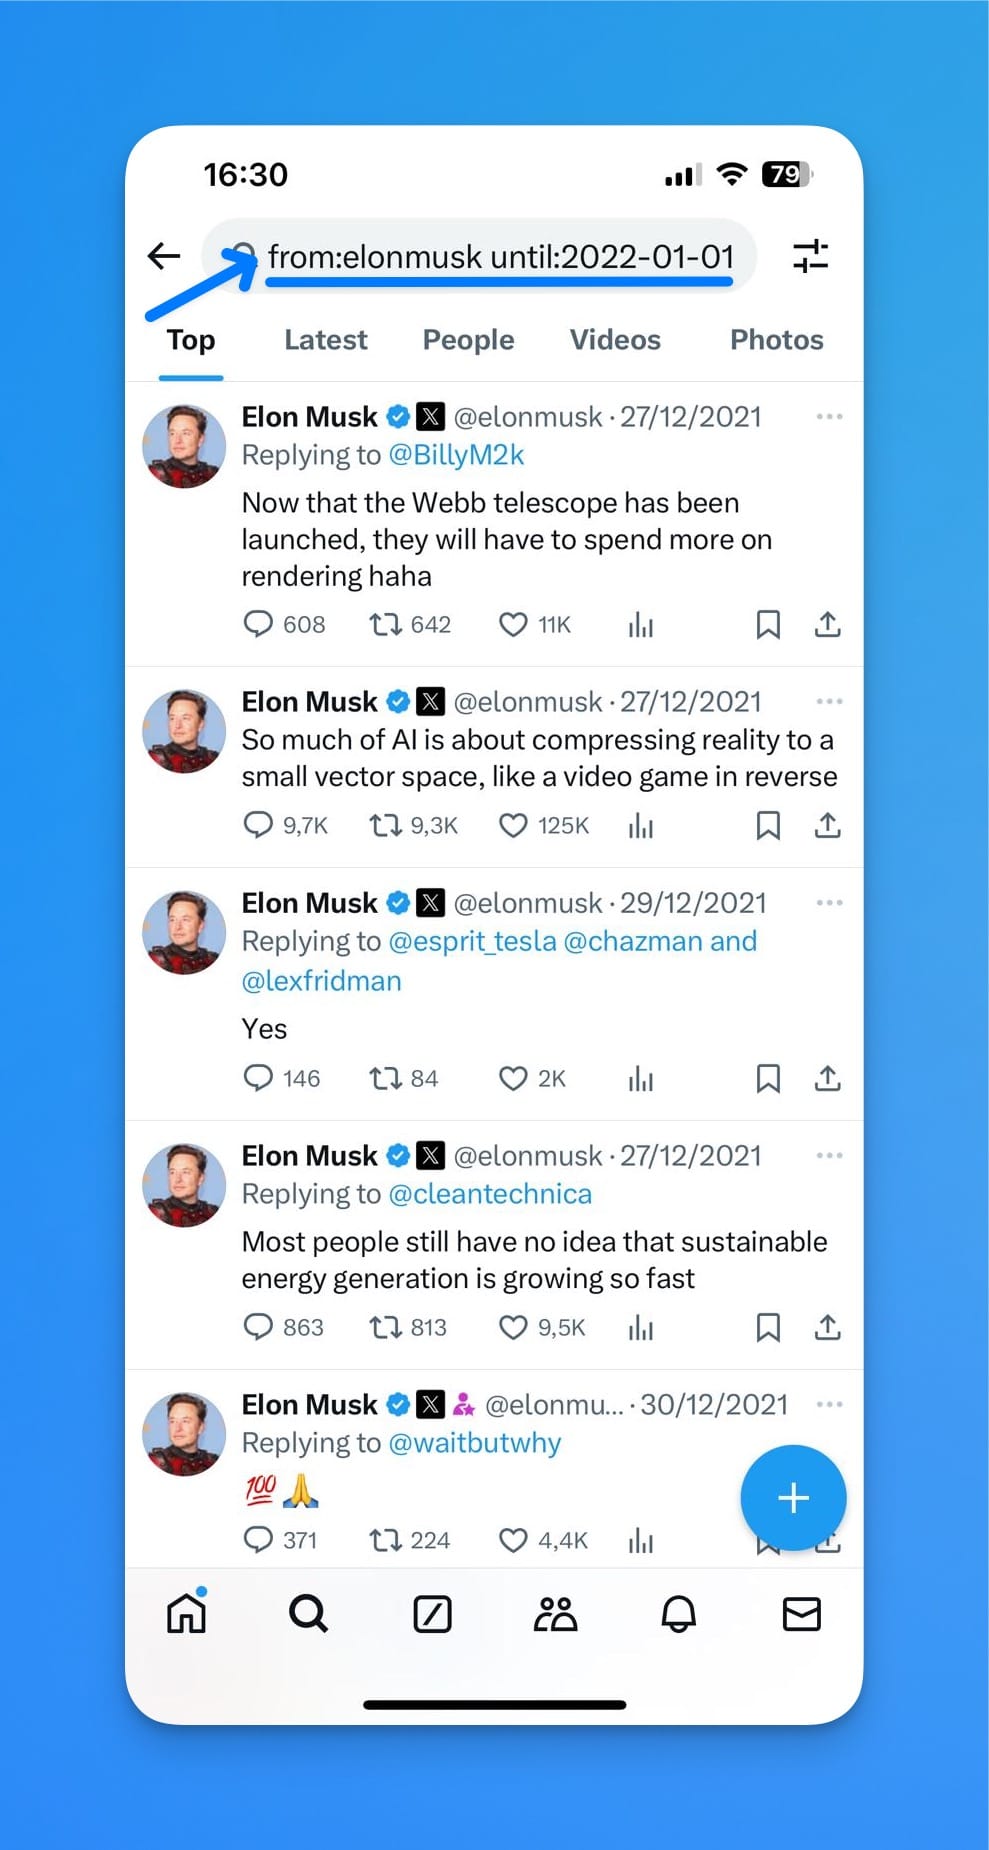Open more options on the first tweet
The width and height of the screenshot is (989, 1850).
point(829,417)
